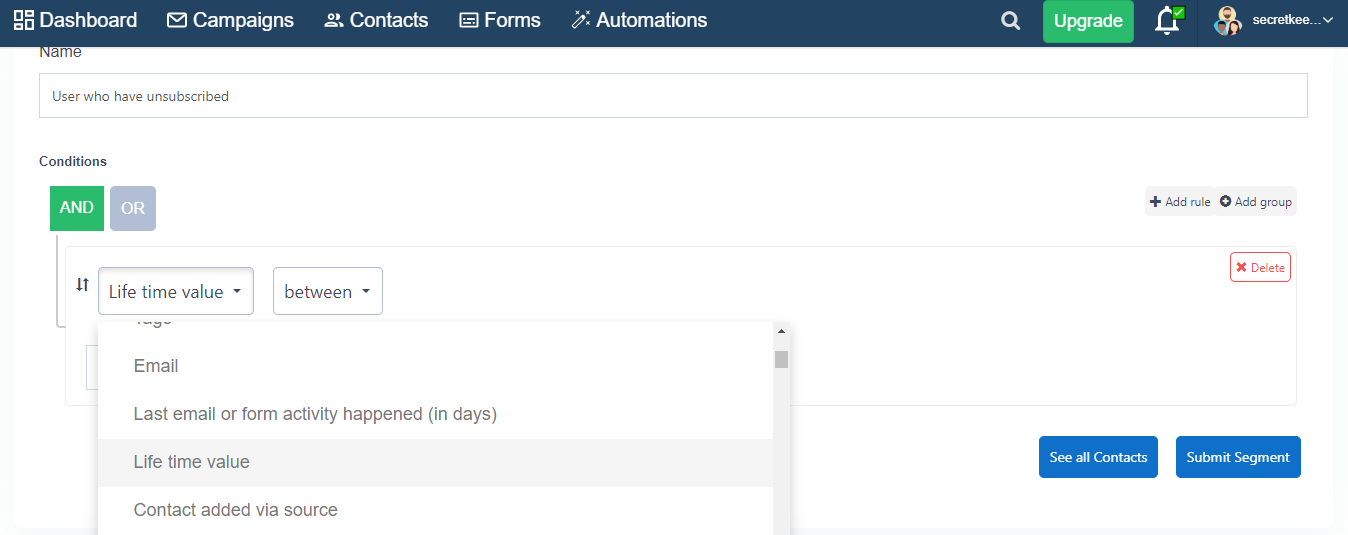Click the Delete rule button
The height and width of the screenshot is (535, 1348).
pyautogui.click(x=1260, y=267)
